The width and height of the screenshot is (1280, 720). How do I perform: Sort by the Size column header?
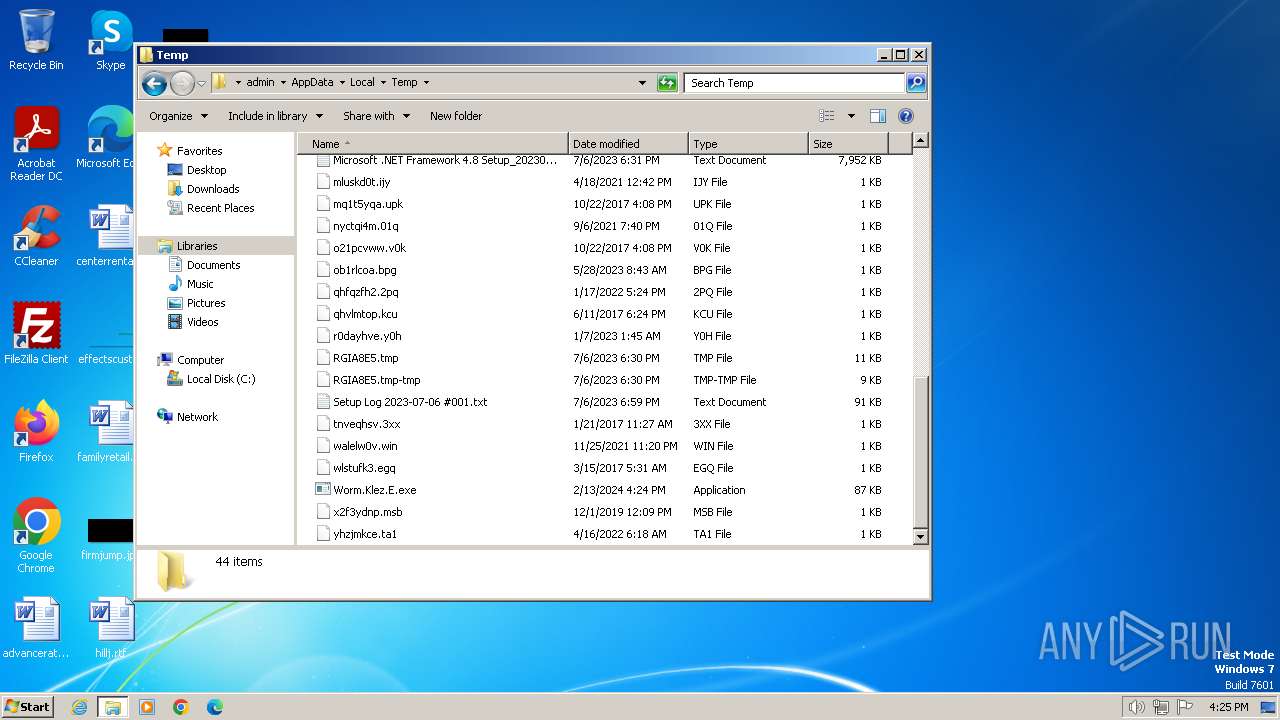click(848, 144)
